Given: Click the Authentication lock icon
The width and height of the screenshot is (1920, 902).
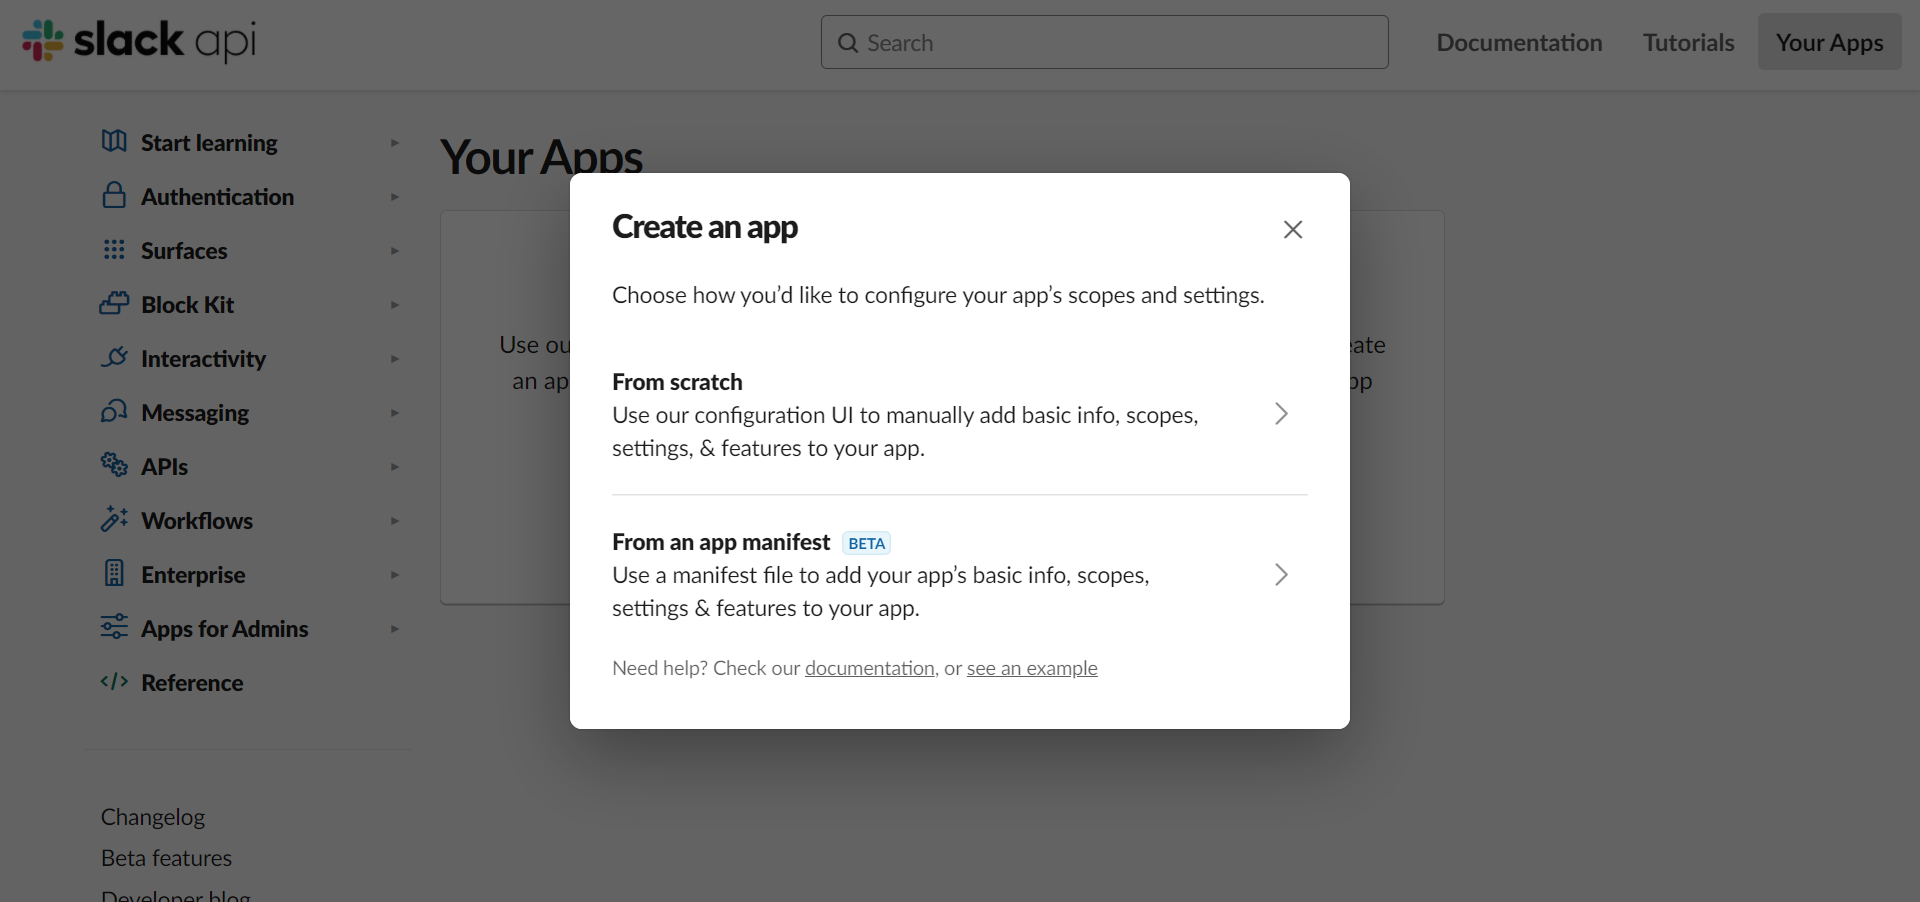Looking at the screenshot, I should tap(114, 195).
